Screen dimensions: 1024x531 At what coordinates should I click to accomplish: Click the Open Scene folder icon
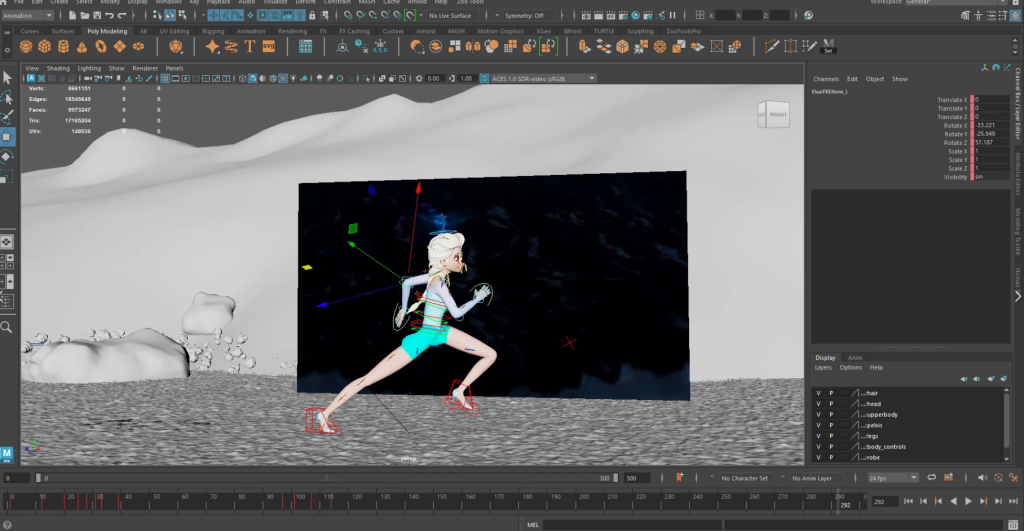84,15
